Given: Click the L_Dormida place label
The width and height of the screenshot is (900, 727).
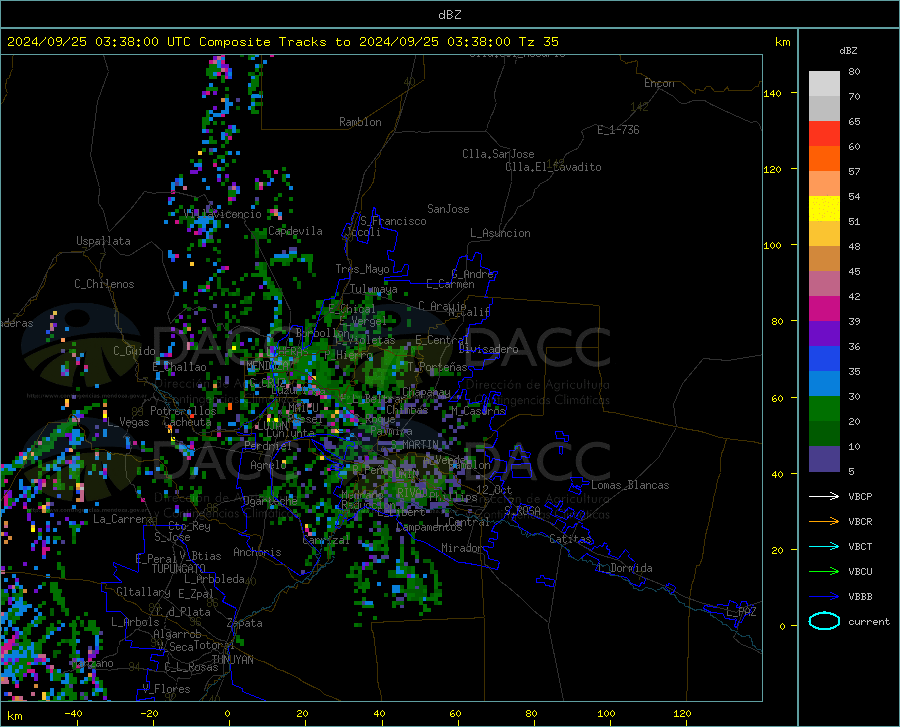Looking at the screenshot, I should point(625,568).
